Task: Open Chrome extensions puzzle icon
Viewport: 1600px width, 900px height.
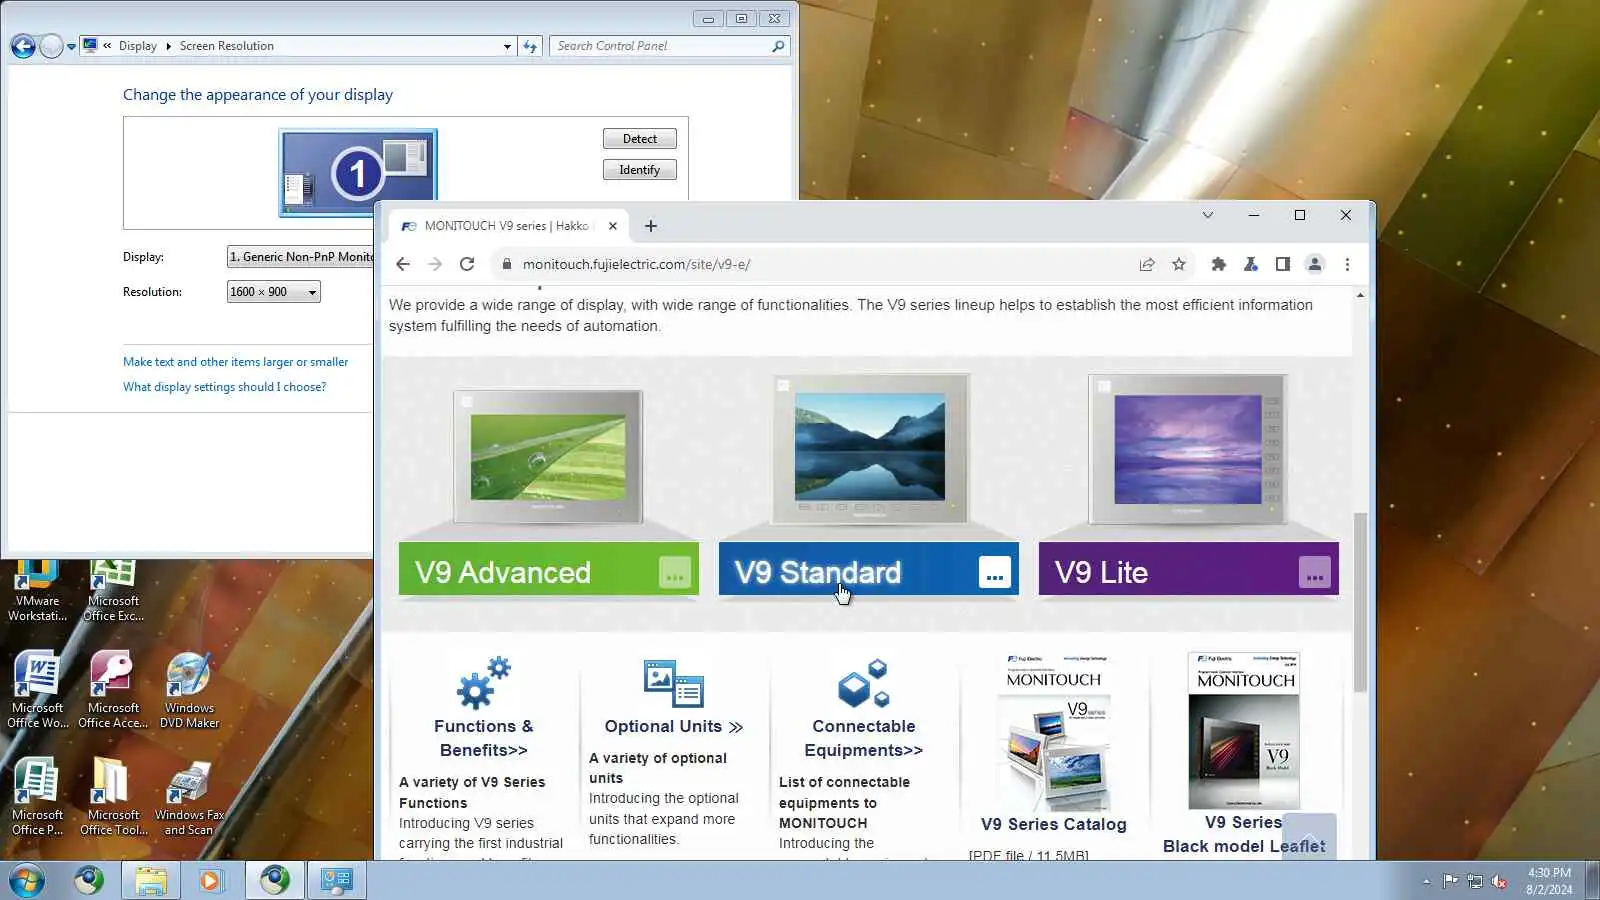Action: pos(1218,264)
